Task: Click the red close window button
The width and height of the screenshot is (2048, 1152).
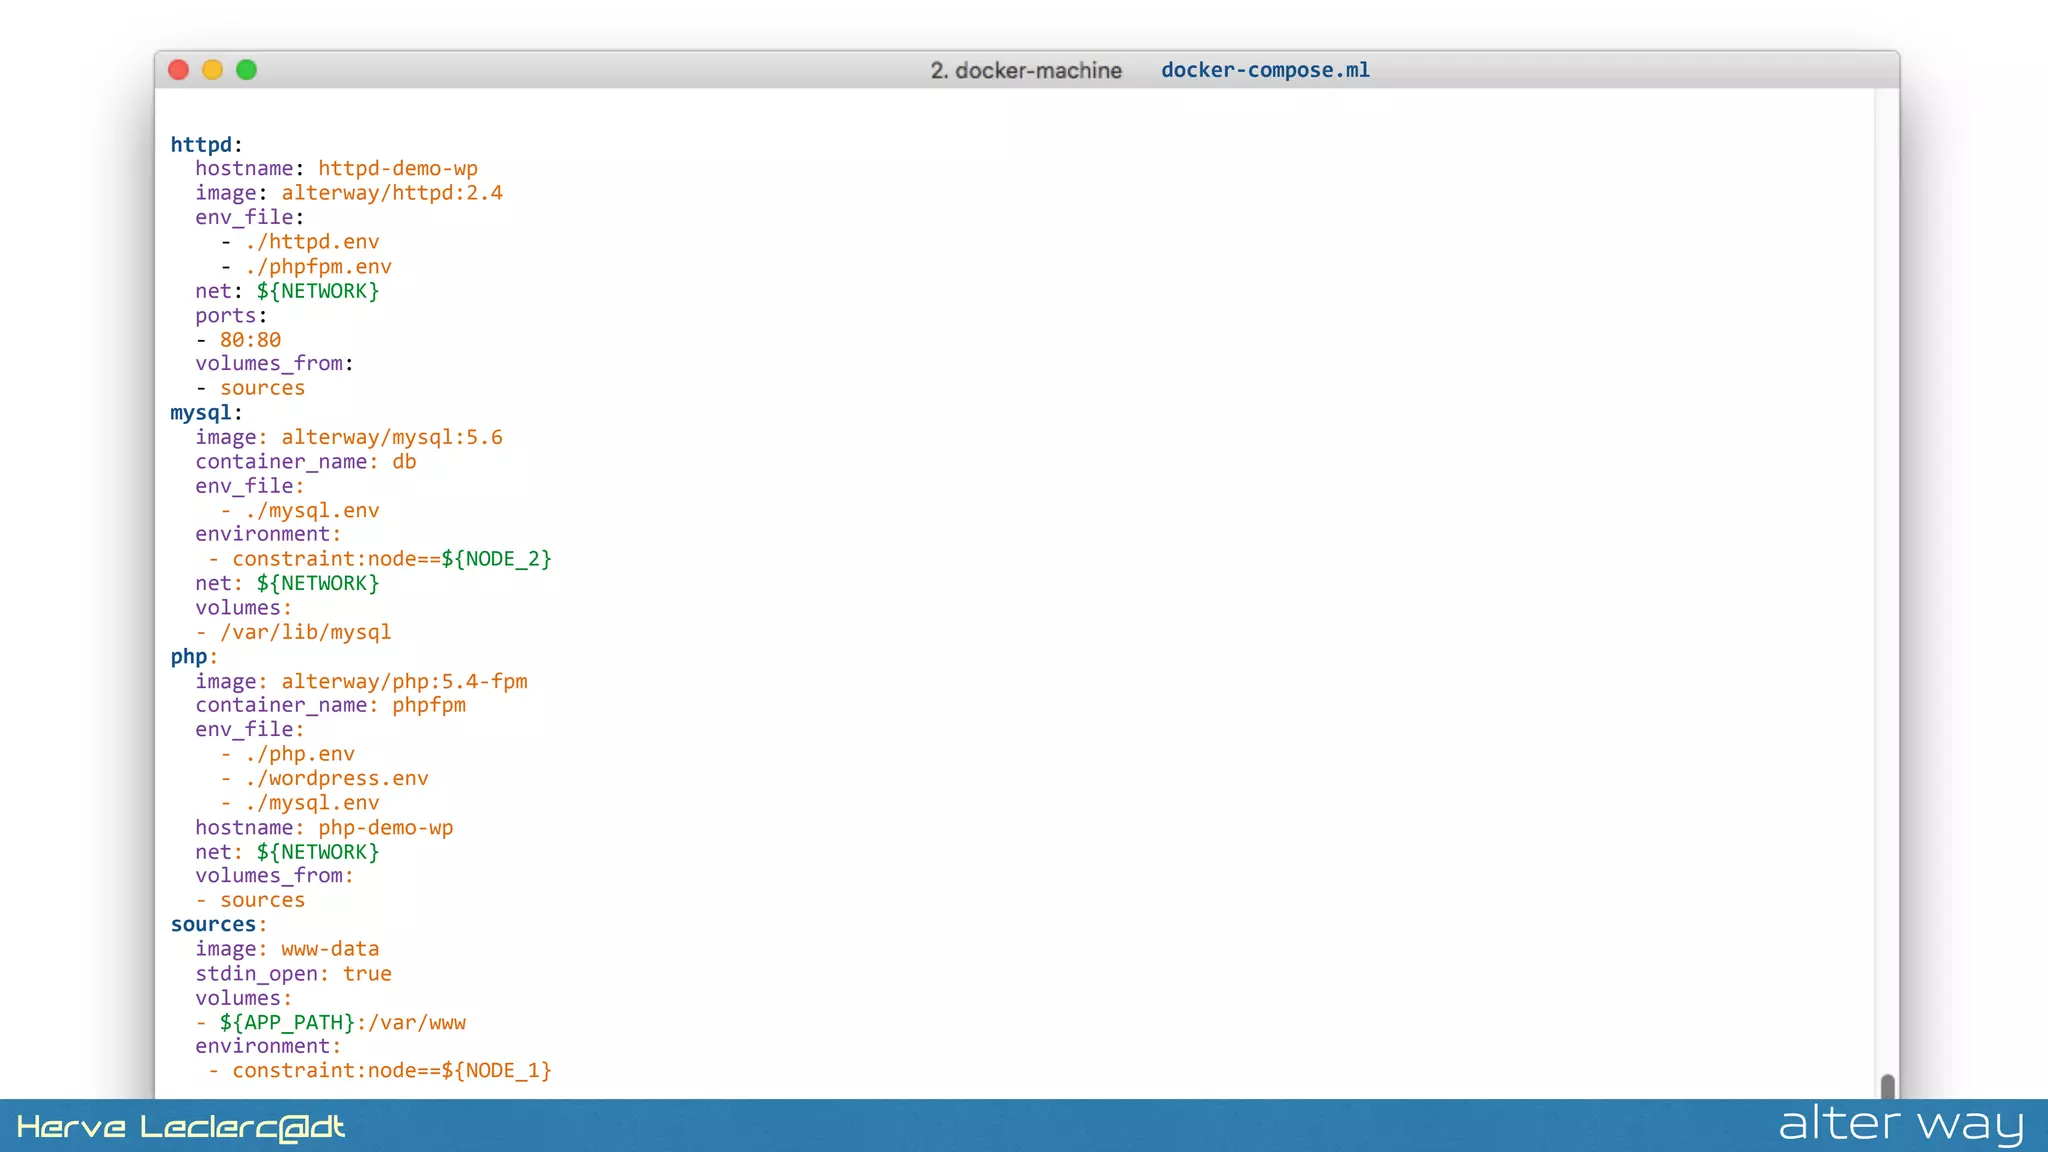Action: (x=179, y=70)
